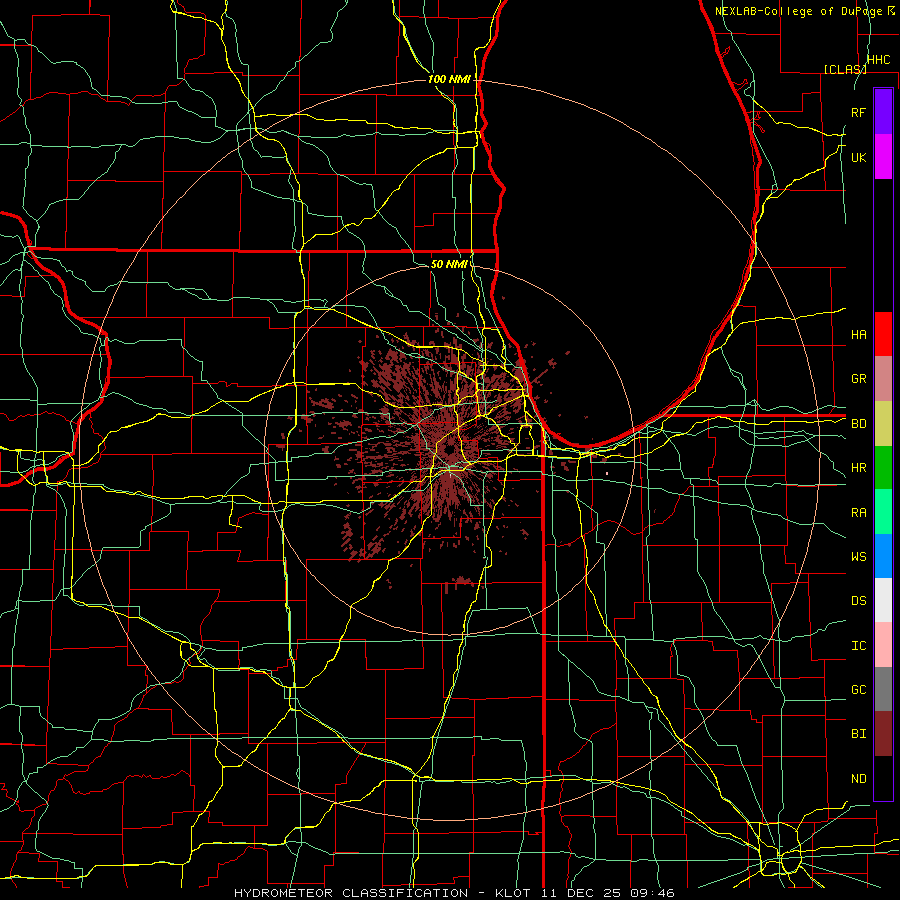Image resolution: width=900 pixels, height=900 pixels.
Task: Click the UK legend label
Action: pos(858,157)
